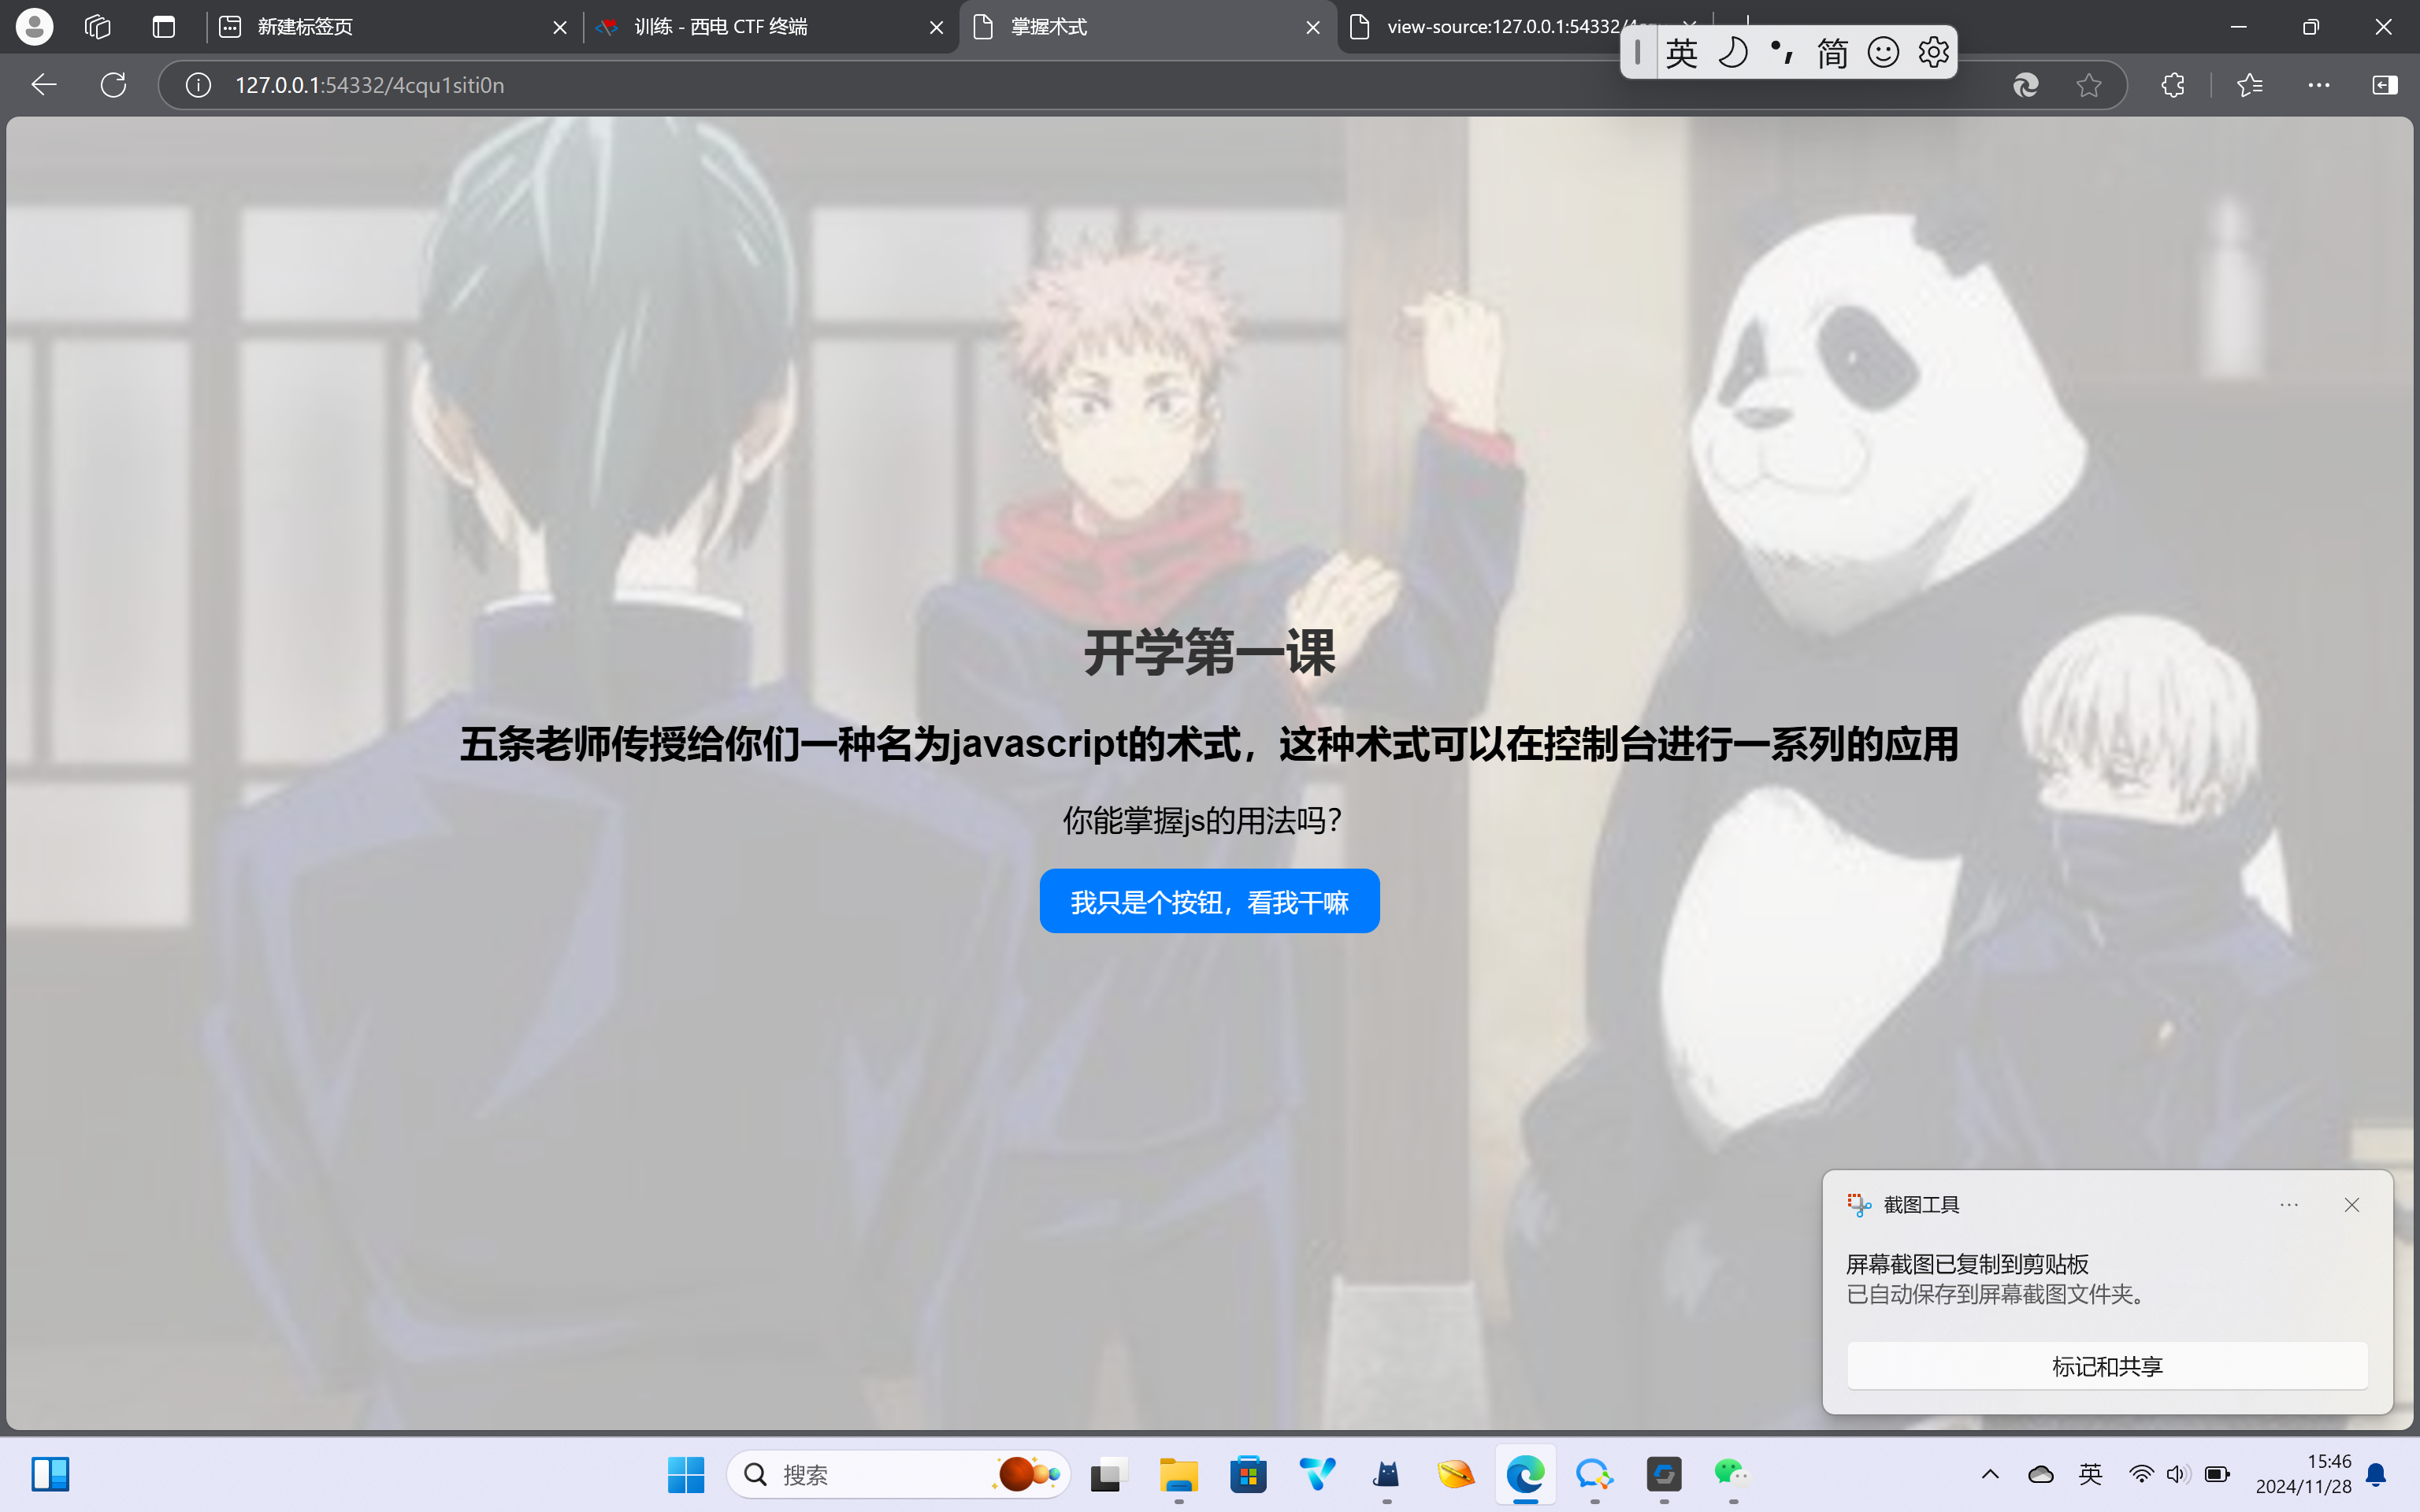Viewport: 2420px width, 1512px height.
Task: Open the split screen icon in the toolbar
Action: [x=2386, y=85]
